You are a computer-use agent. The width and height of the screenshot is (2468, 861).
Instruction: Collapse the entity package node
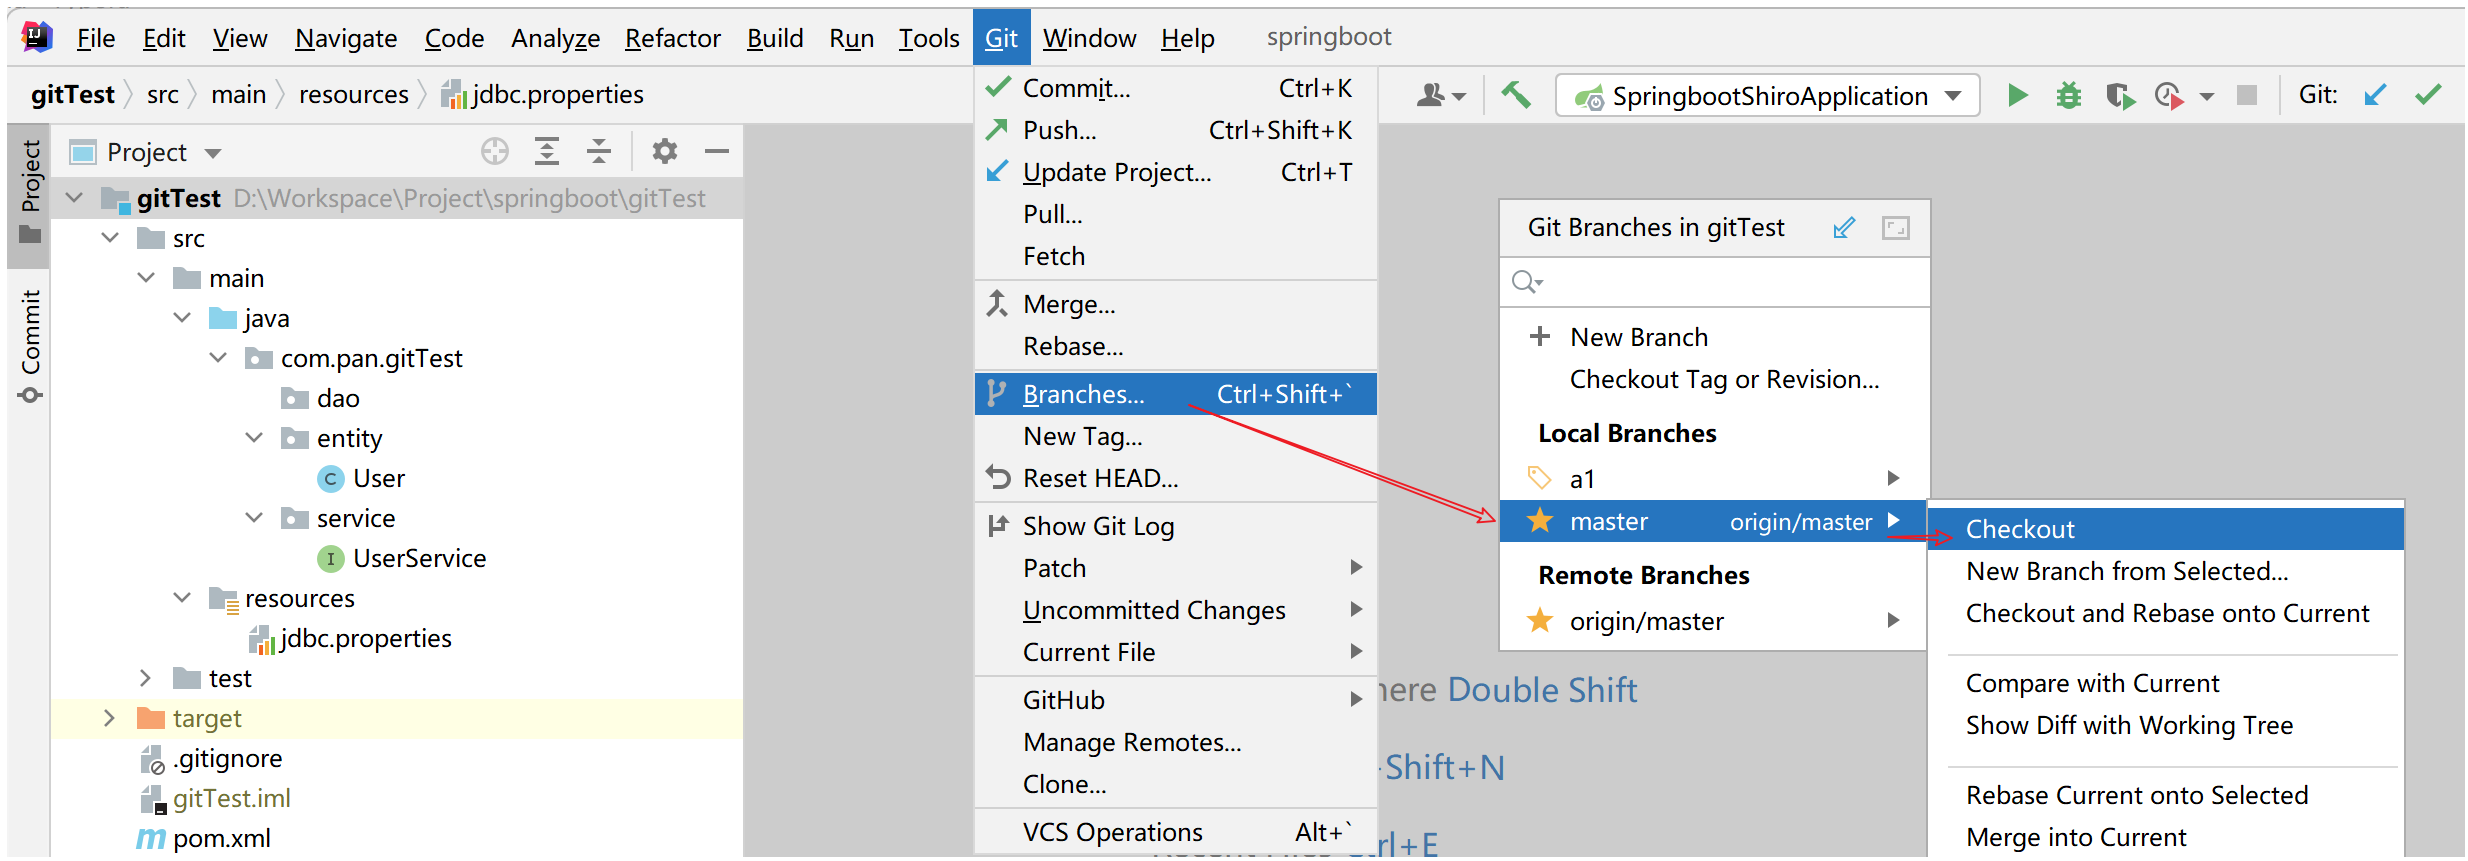pyautogui.click(x=254, y=438)
